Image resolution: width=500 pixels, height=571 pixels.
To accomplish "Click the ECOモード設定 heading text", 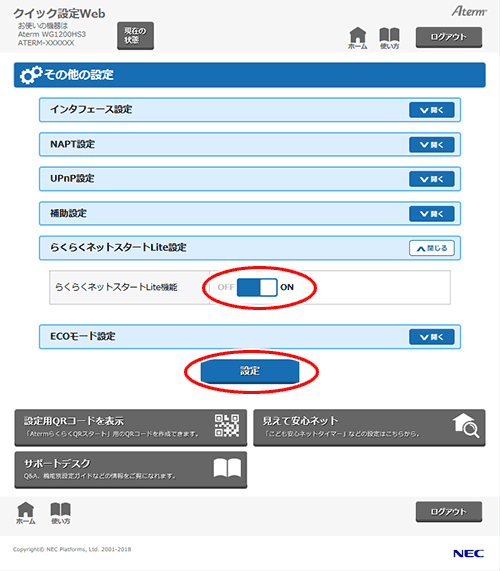I will pos(83,336).
